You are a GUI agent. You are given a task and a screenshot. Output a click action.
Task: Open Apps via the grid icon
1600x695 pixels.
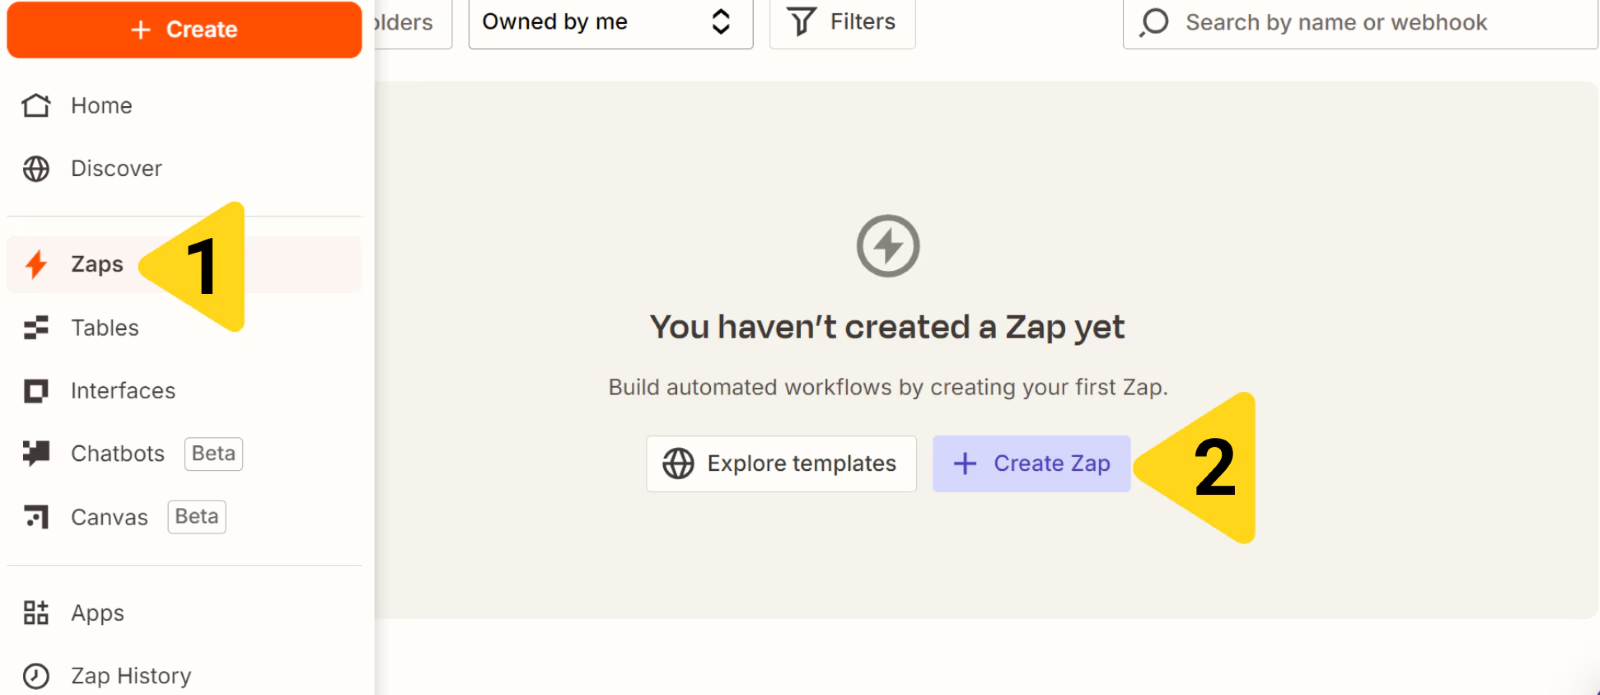coord(36,612)
